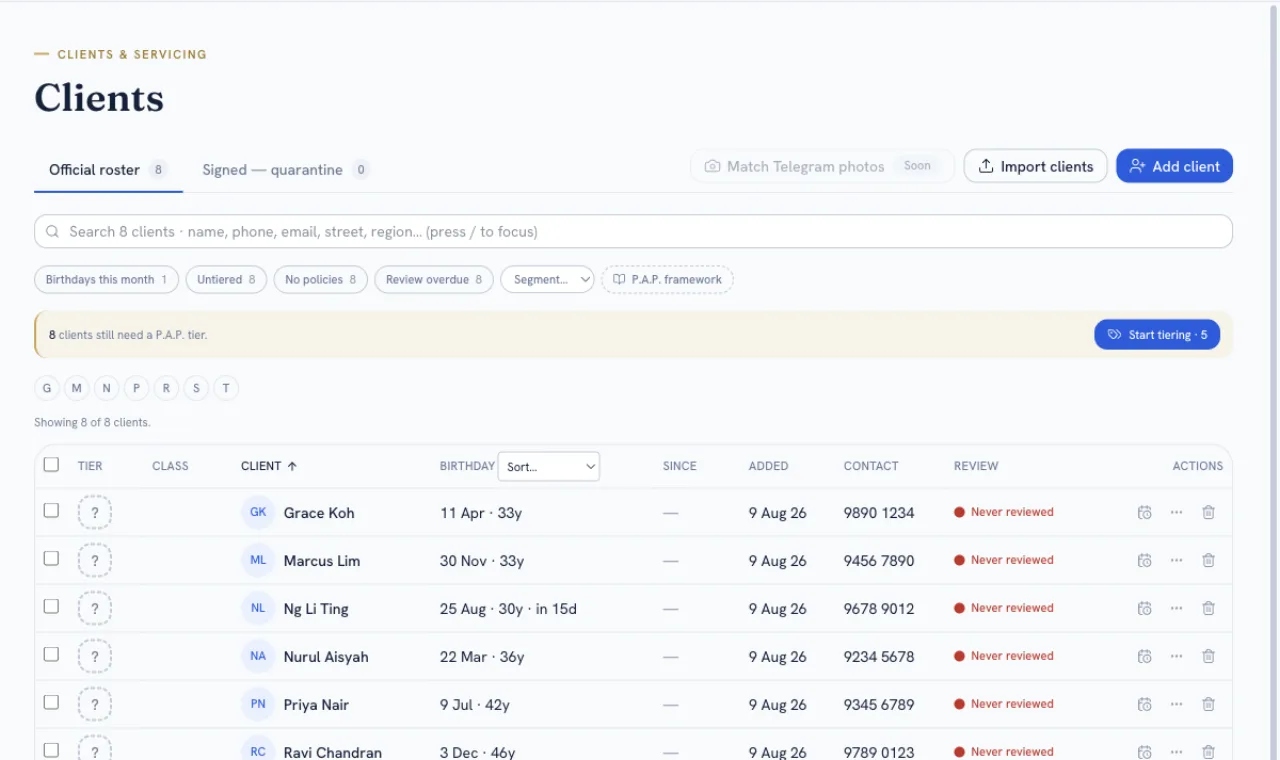Toggle the No policies filter chip

[321, 280]
